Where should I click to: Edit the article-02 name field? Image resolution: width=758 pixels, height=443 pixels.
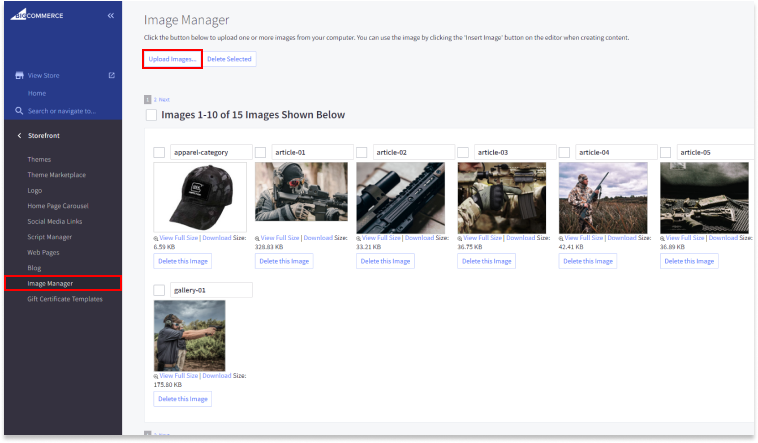pyautogui.click(x=414, y=152)
